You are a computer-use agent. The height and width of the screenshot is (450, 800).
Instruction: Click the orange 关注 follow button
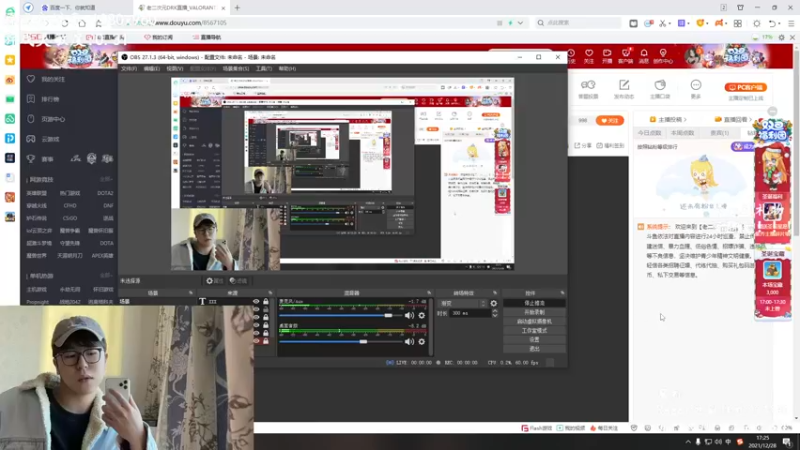tap(610, 120)
